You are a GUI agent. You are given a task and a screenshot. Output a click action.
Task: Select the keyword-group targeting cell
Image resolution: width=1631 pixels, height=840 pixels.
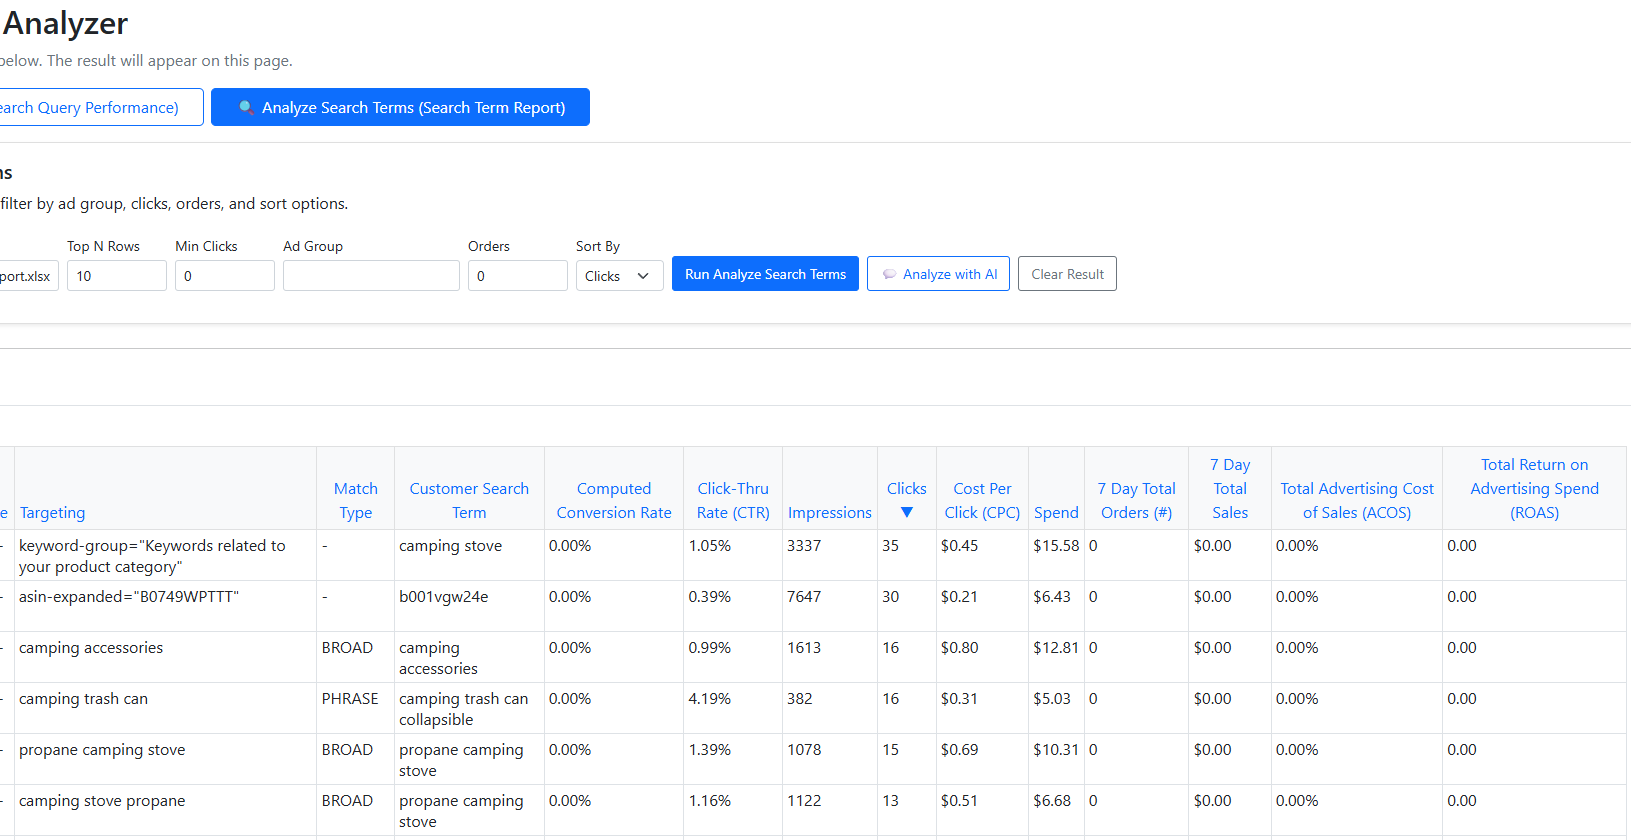[165, 555]
